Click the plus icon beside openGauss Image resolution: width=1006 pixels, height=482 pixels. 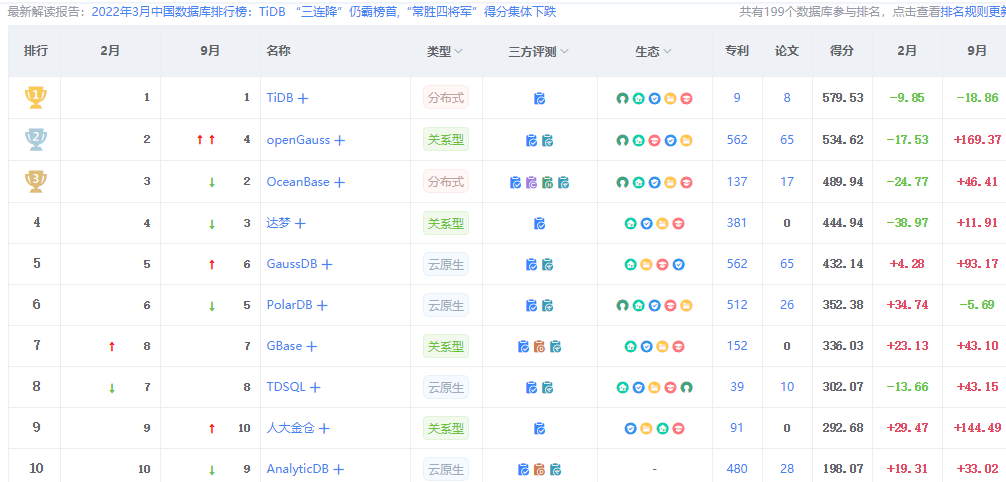339,141
